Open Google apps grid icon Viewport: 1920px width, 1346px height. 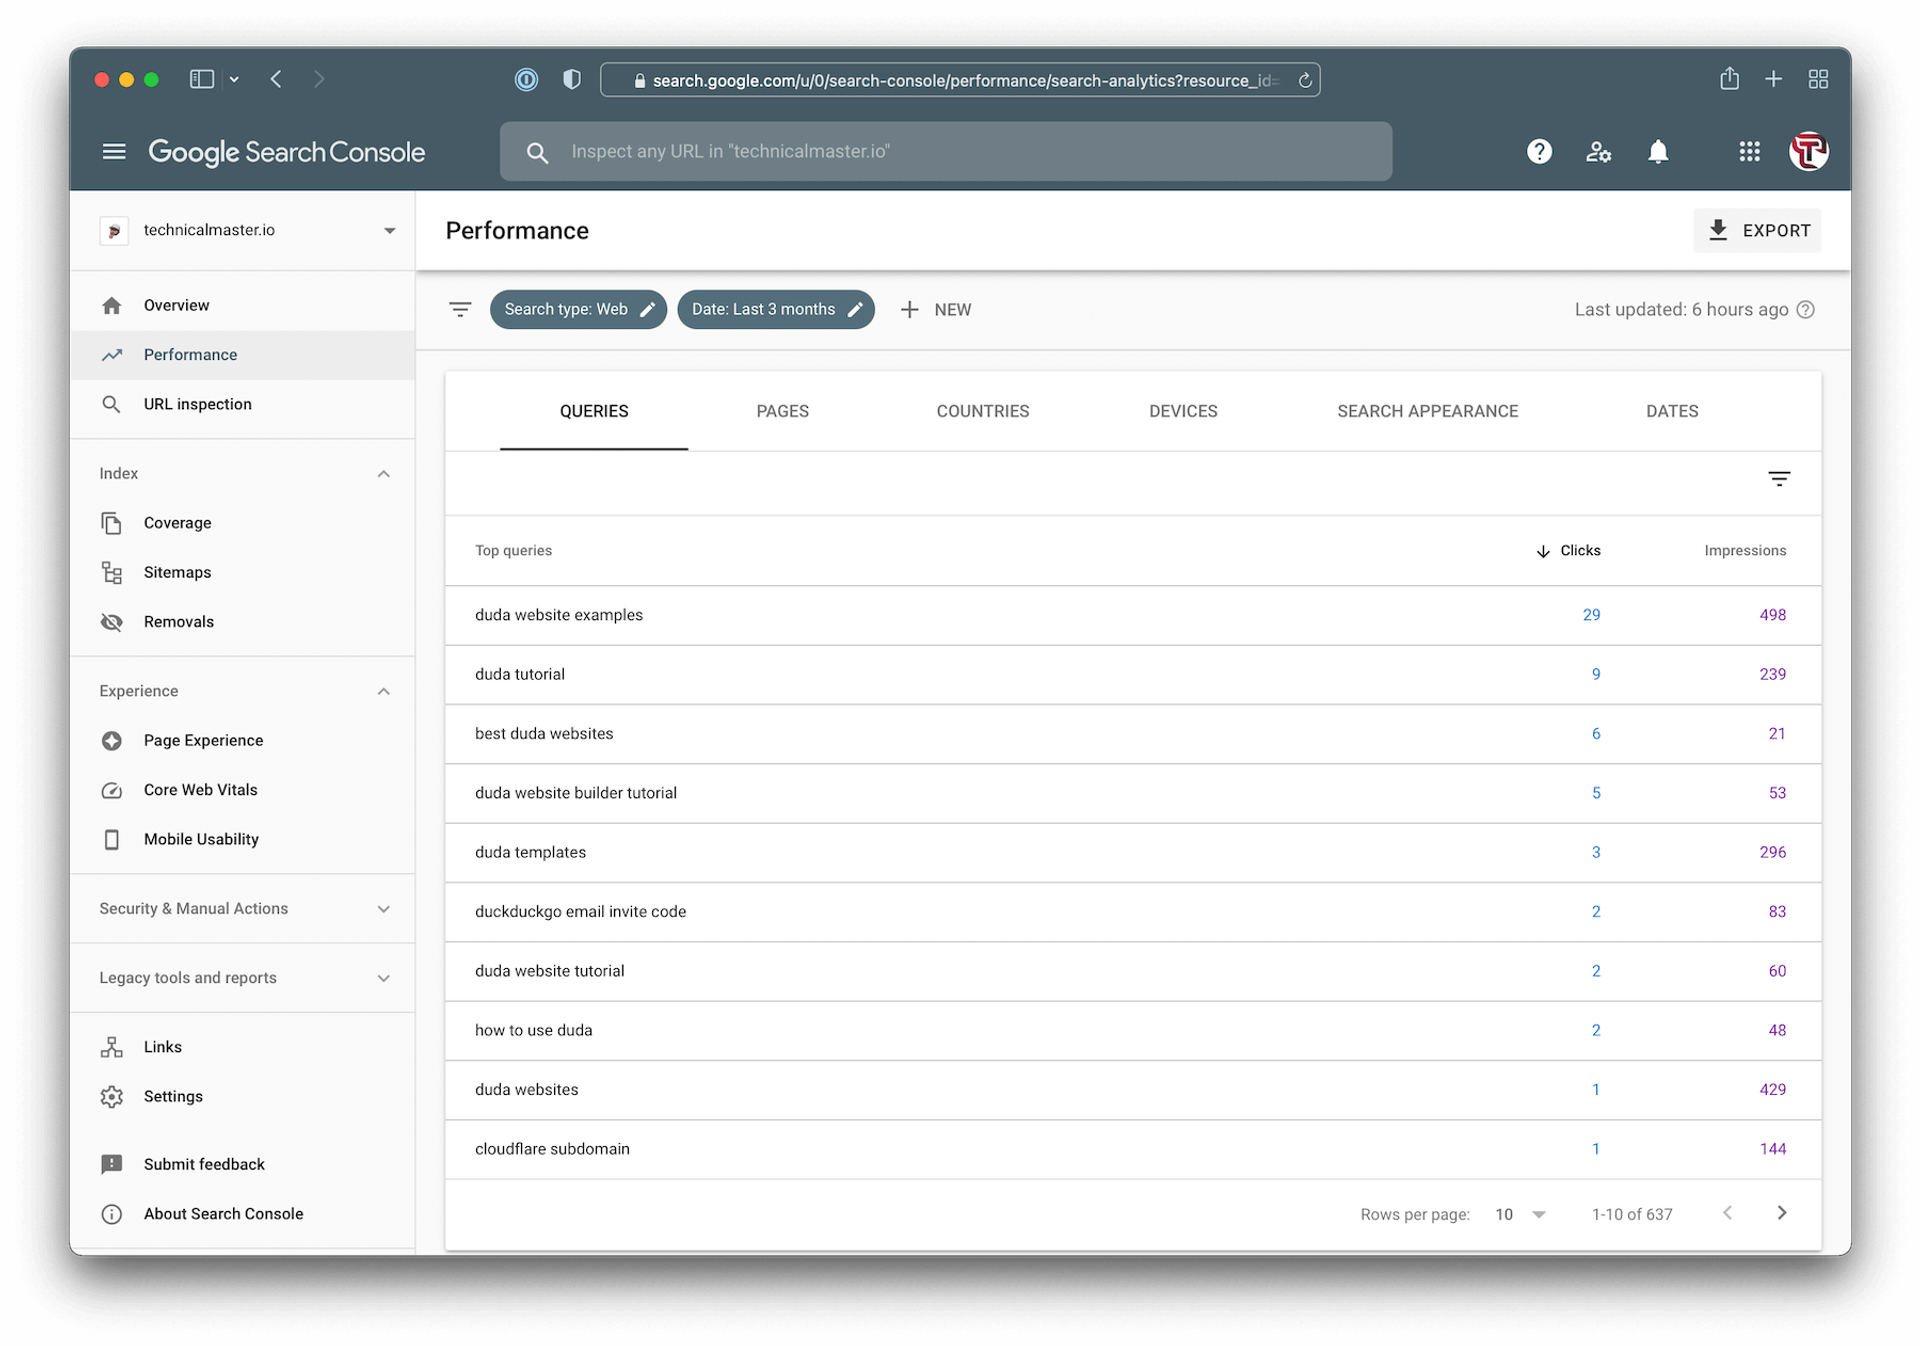[x=1749, y=151]
